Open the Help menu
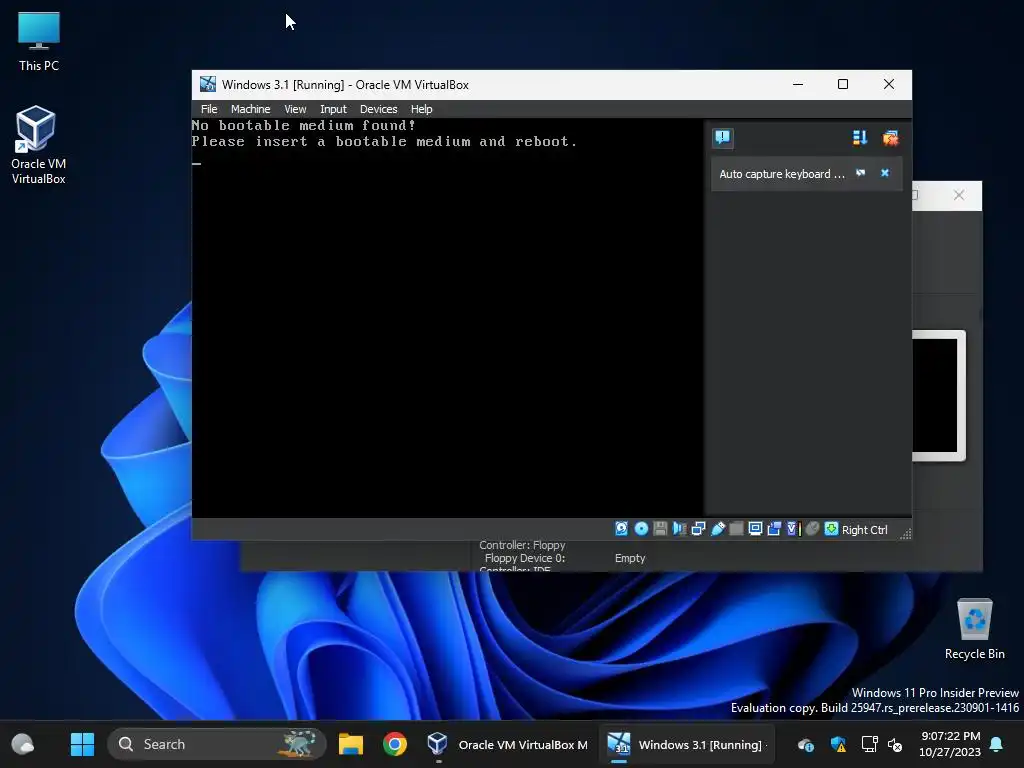 421,109
